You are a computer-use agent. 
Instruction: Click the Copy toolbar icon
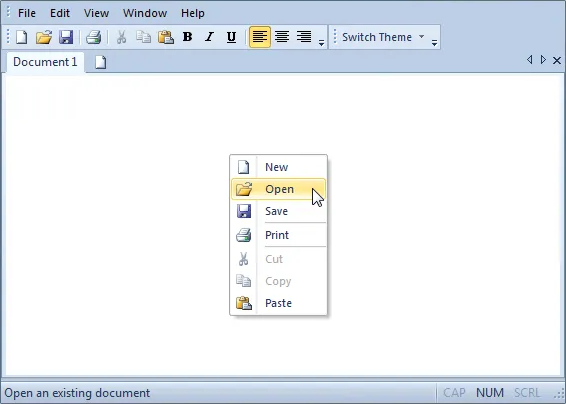point(143,37)
